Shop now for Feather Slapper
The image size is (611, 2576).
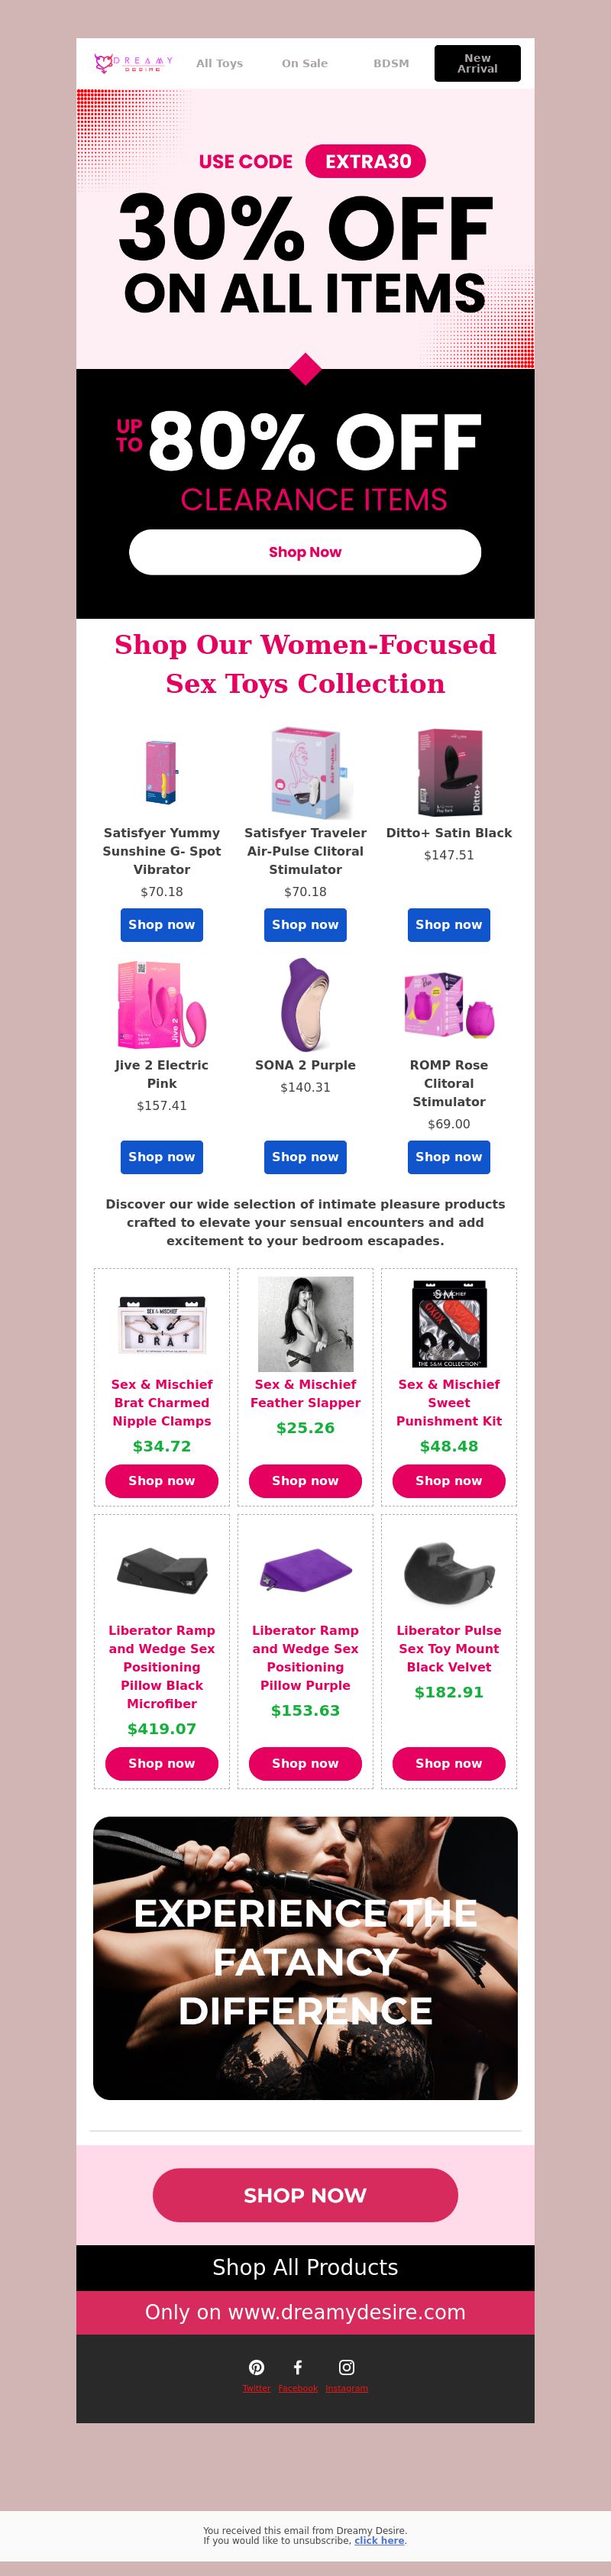click(305, 1481)
